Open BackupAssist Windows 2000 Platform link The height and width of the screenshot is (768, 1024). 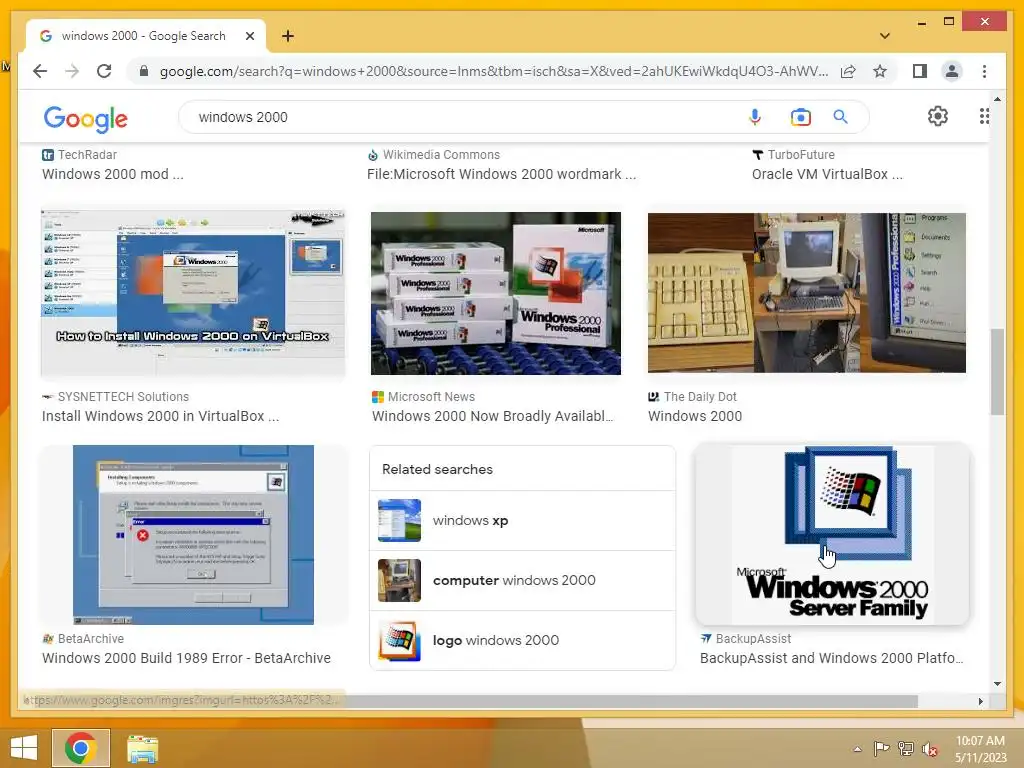click(x=831, y=658)
